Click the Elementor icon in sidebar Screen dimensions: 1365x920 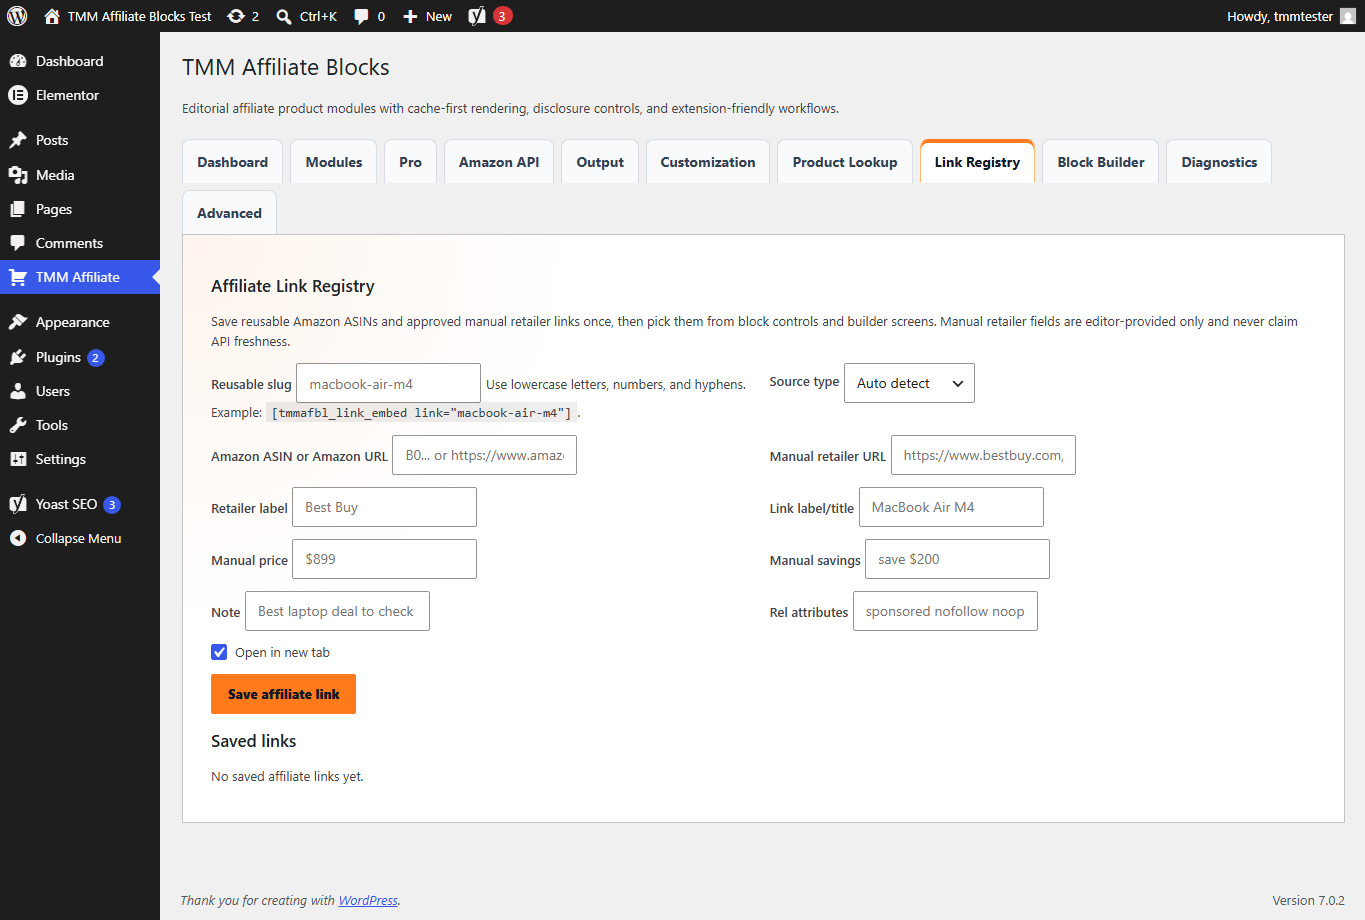coord(18,95)
